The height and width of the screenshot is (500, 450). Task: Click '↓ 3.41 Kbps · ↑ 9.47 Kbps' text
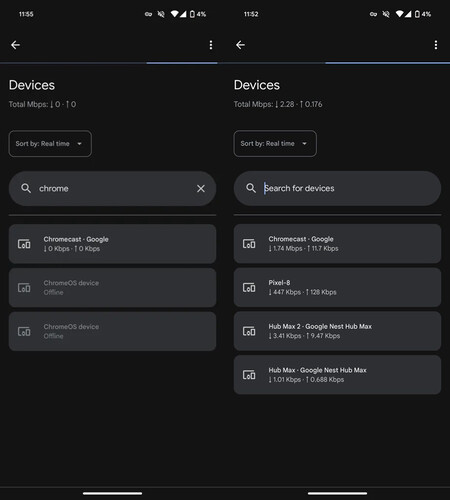coord(304,336)
